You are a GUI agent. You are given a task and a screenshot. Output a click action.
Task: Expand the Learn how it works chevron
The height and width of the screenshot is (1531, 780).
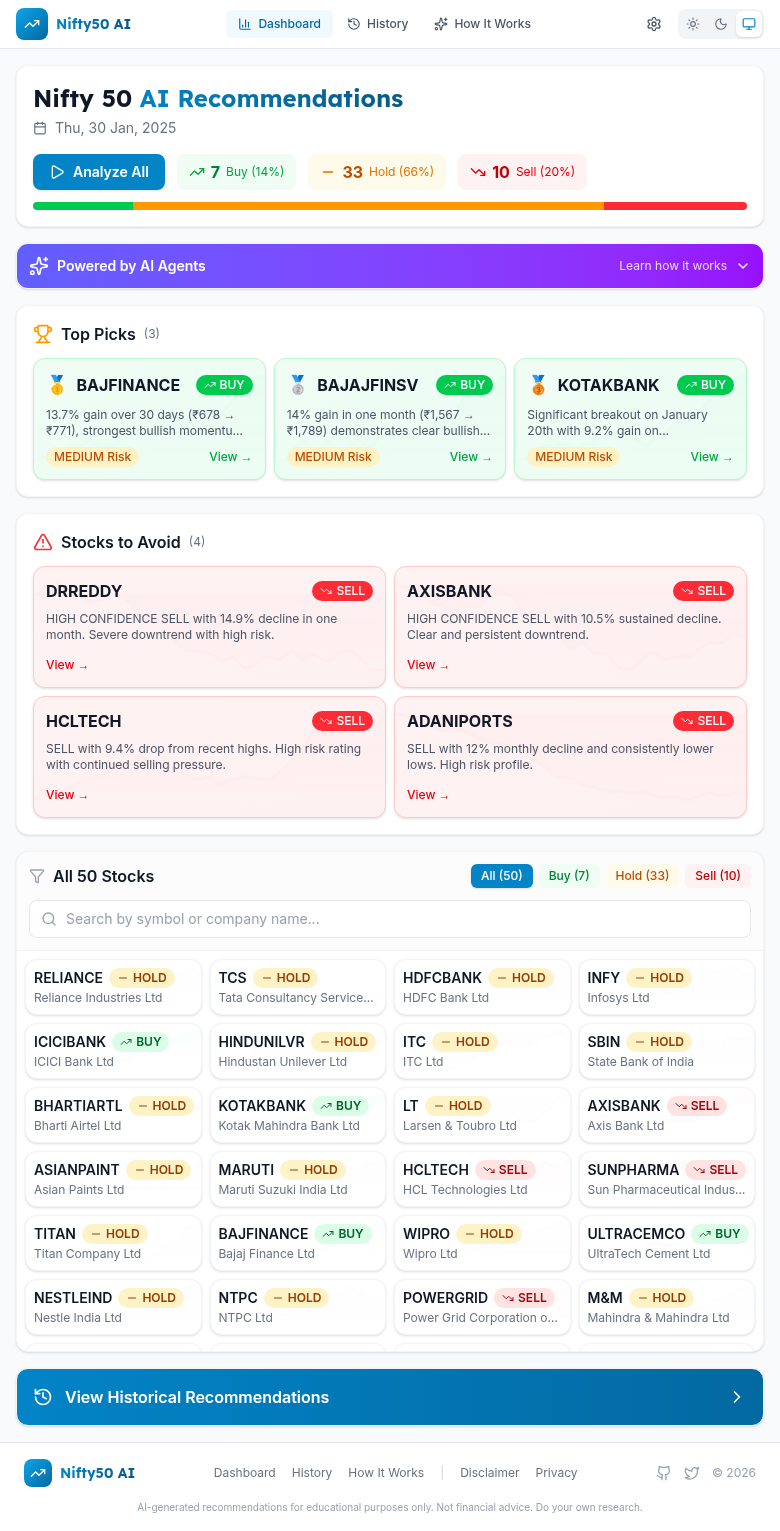click(743, 266)
